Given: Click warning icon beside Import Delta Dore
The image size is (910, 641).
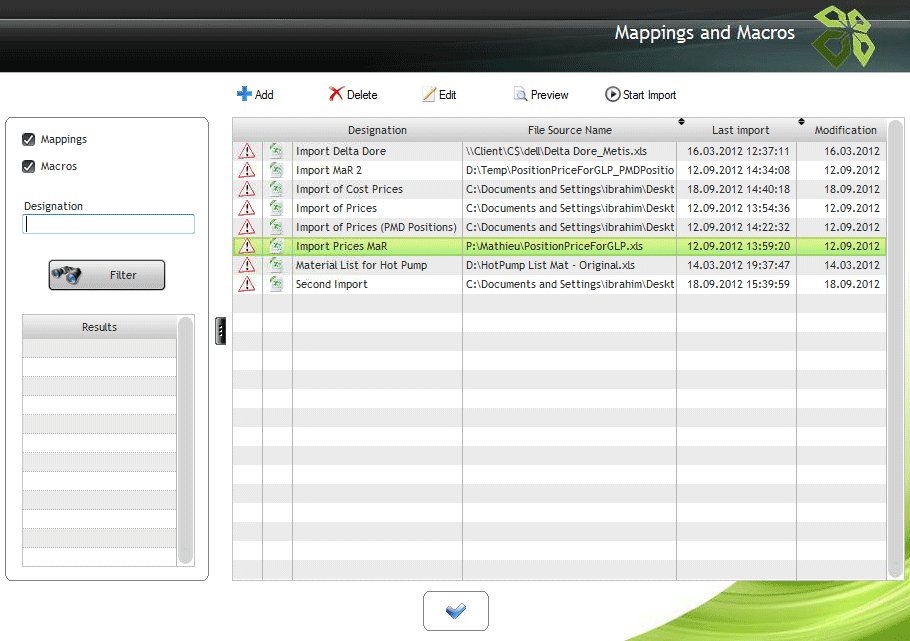Looking at the screenshot, I should click(247, 151).
